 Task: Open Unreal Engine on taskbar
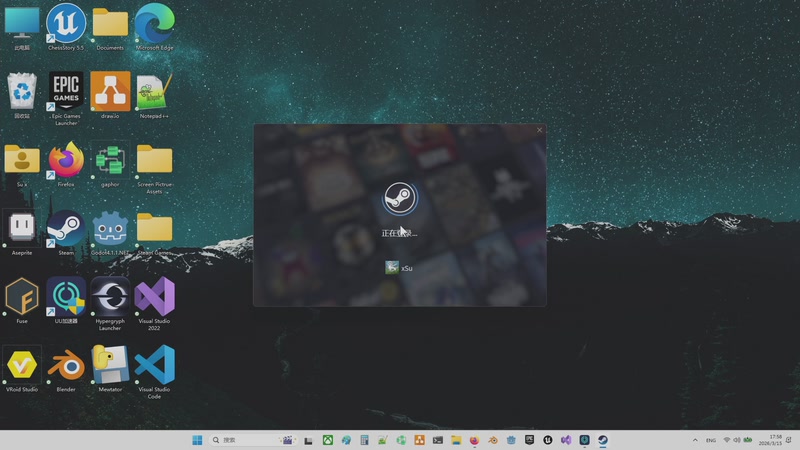(x=548, y=440)
